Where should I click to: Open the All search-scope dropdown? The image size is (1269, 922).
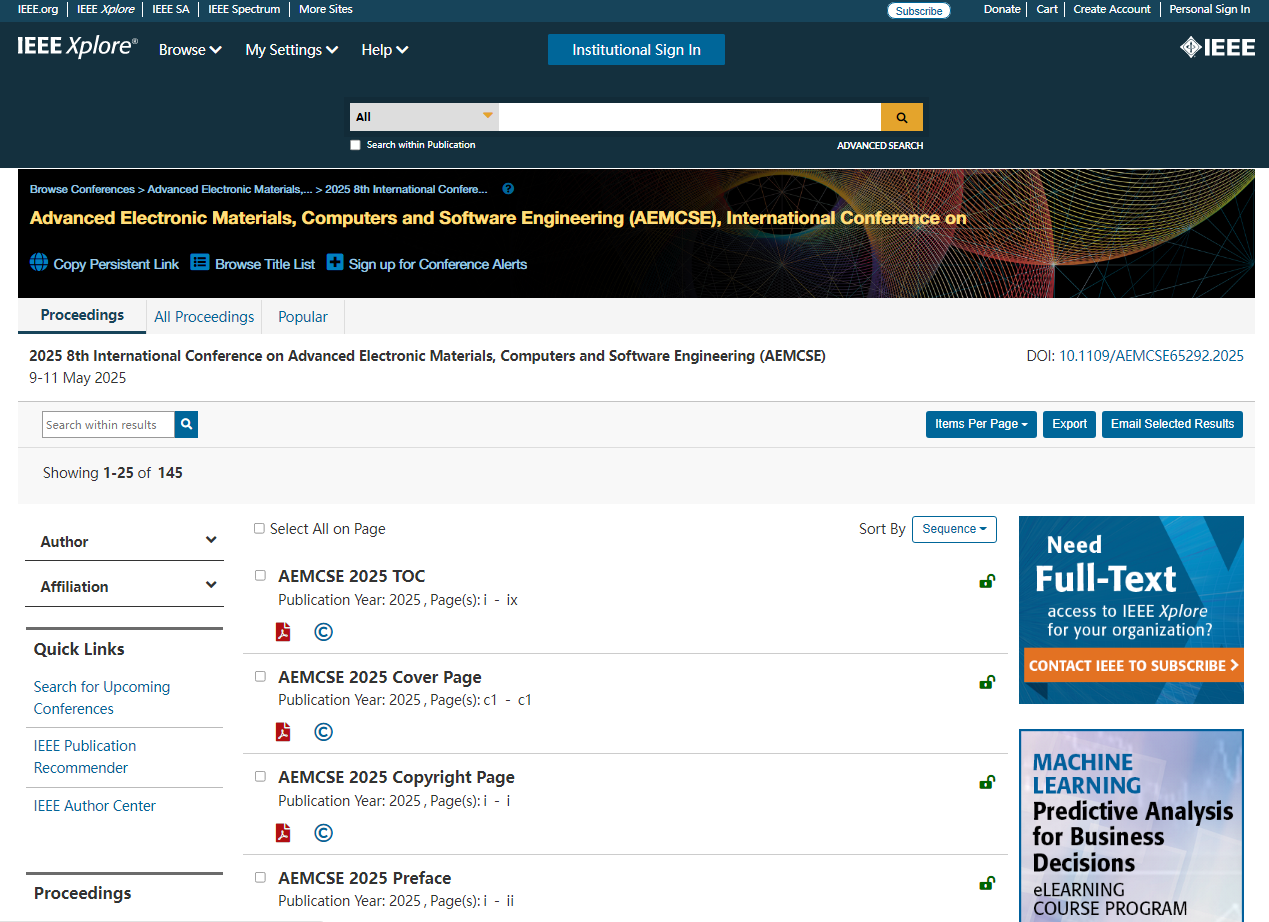(424, 117)
